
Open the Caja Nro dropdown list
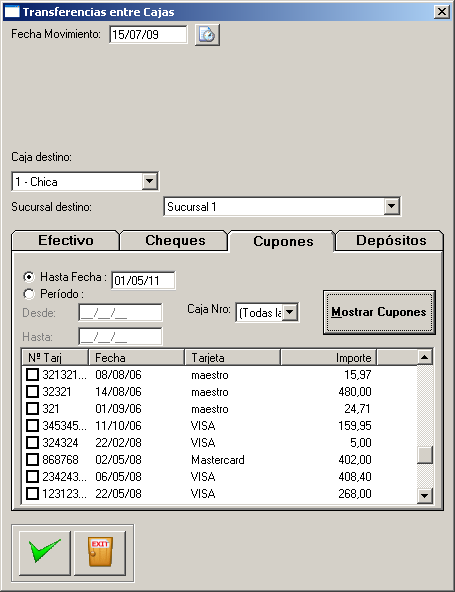point(290,312)
